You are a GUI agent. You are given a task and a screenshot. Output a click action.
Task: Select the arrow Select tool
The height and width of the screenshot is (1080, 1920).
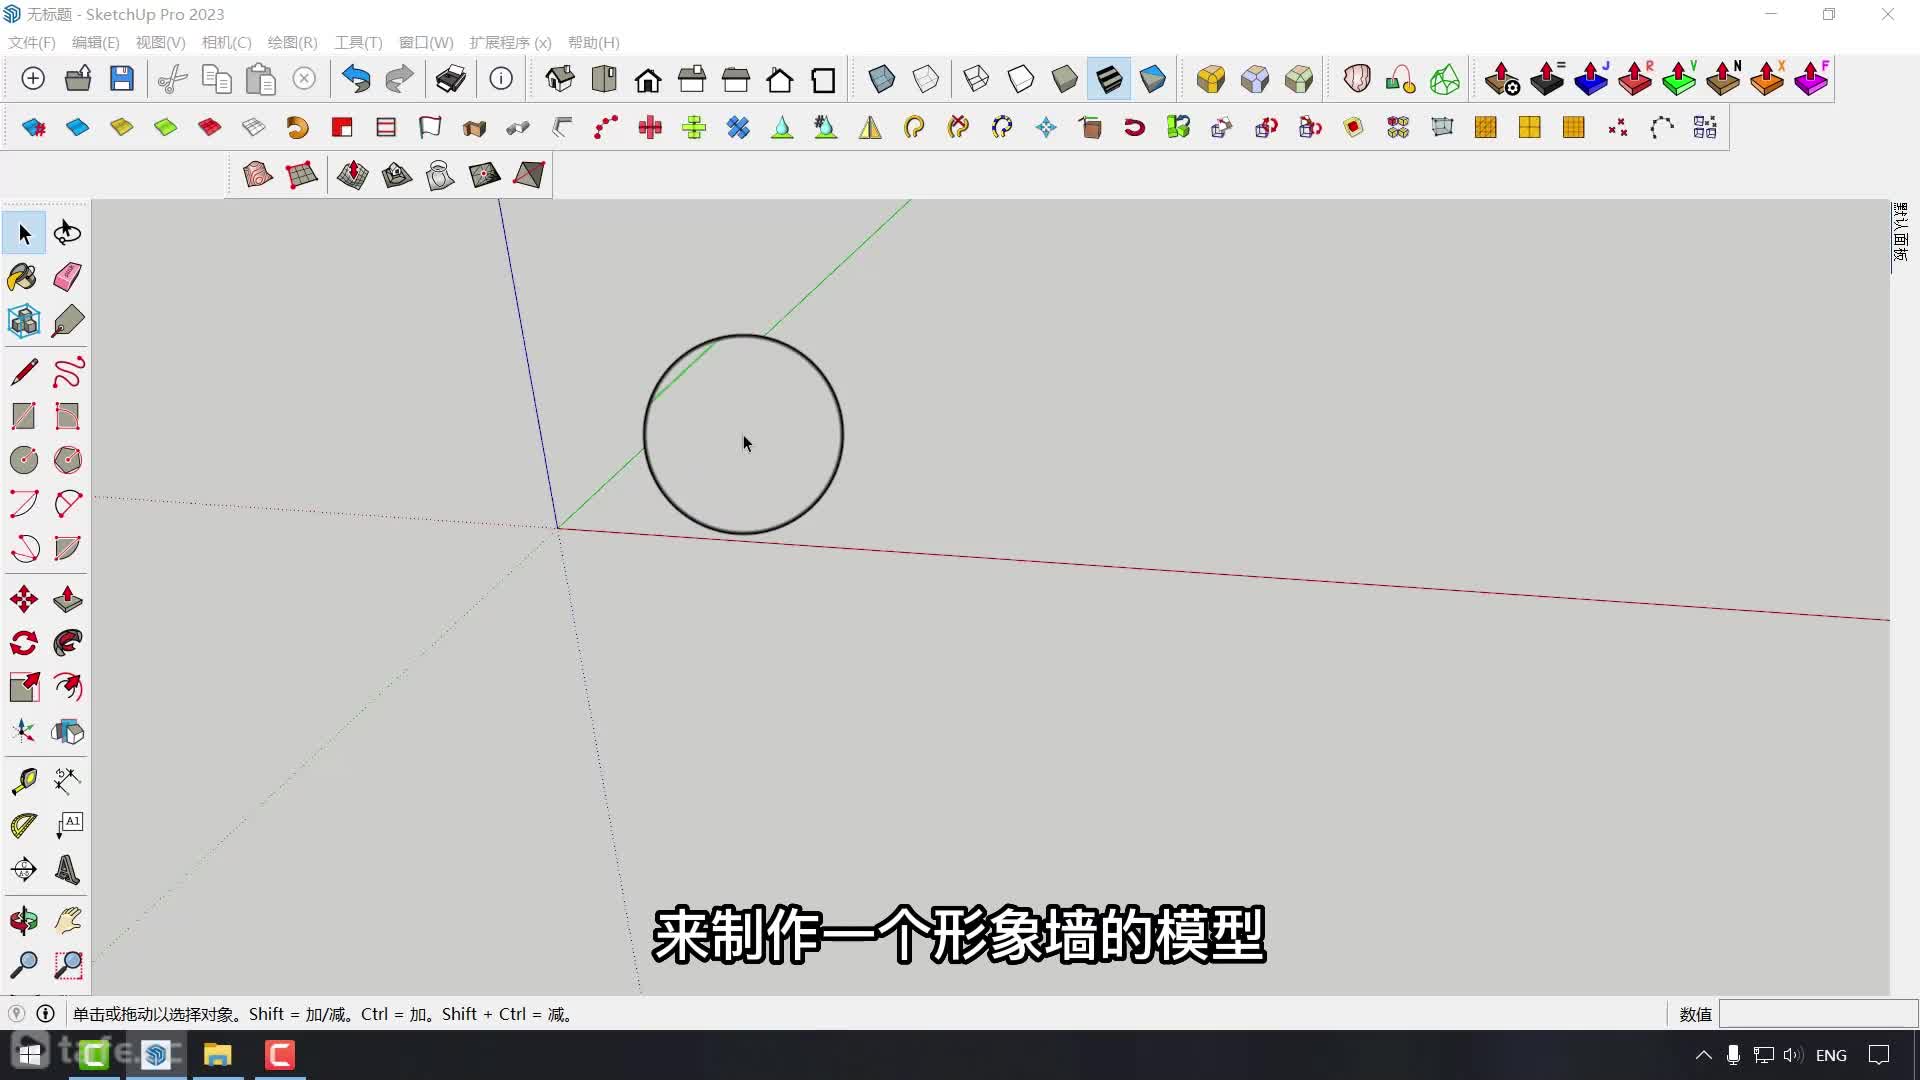(x=24, y=233)
